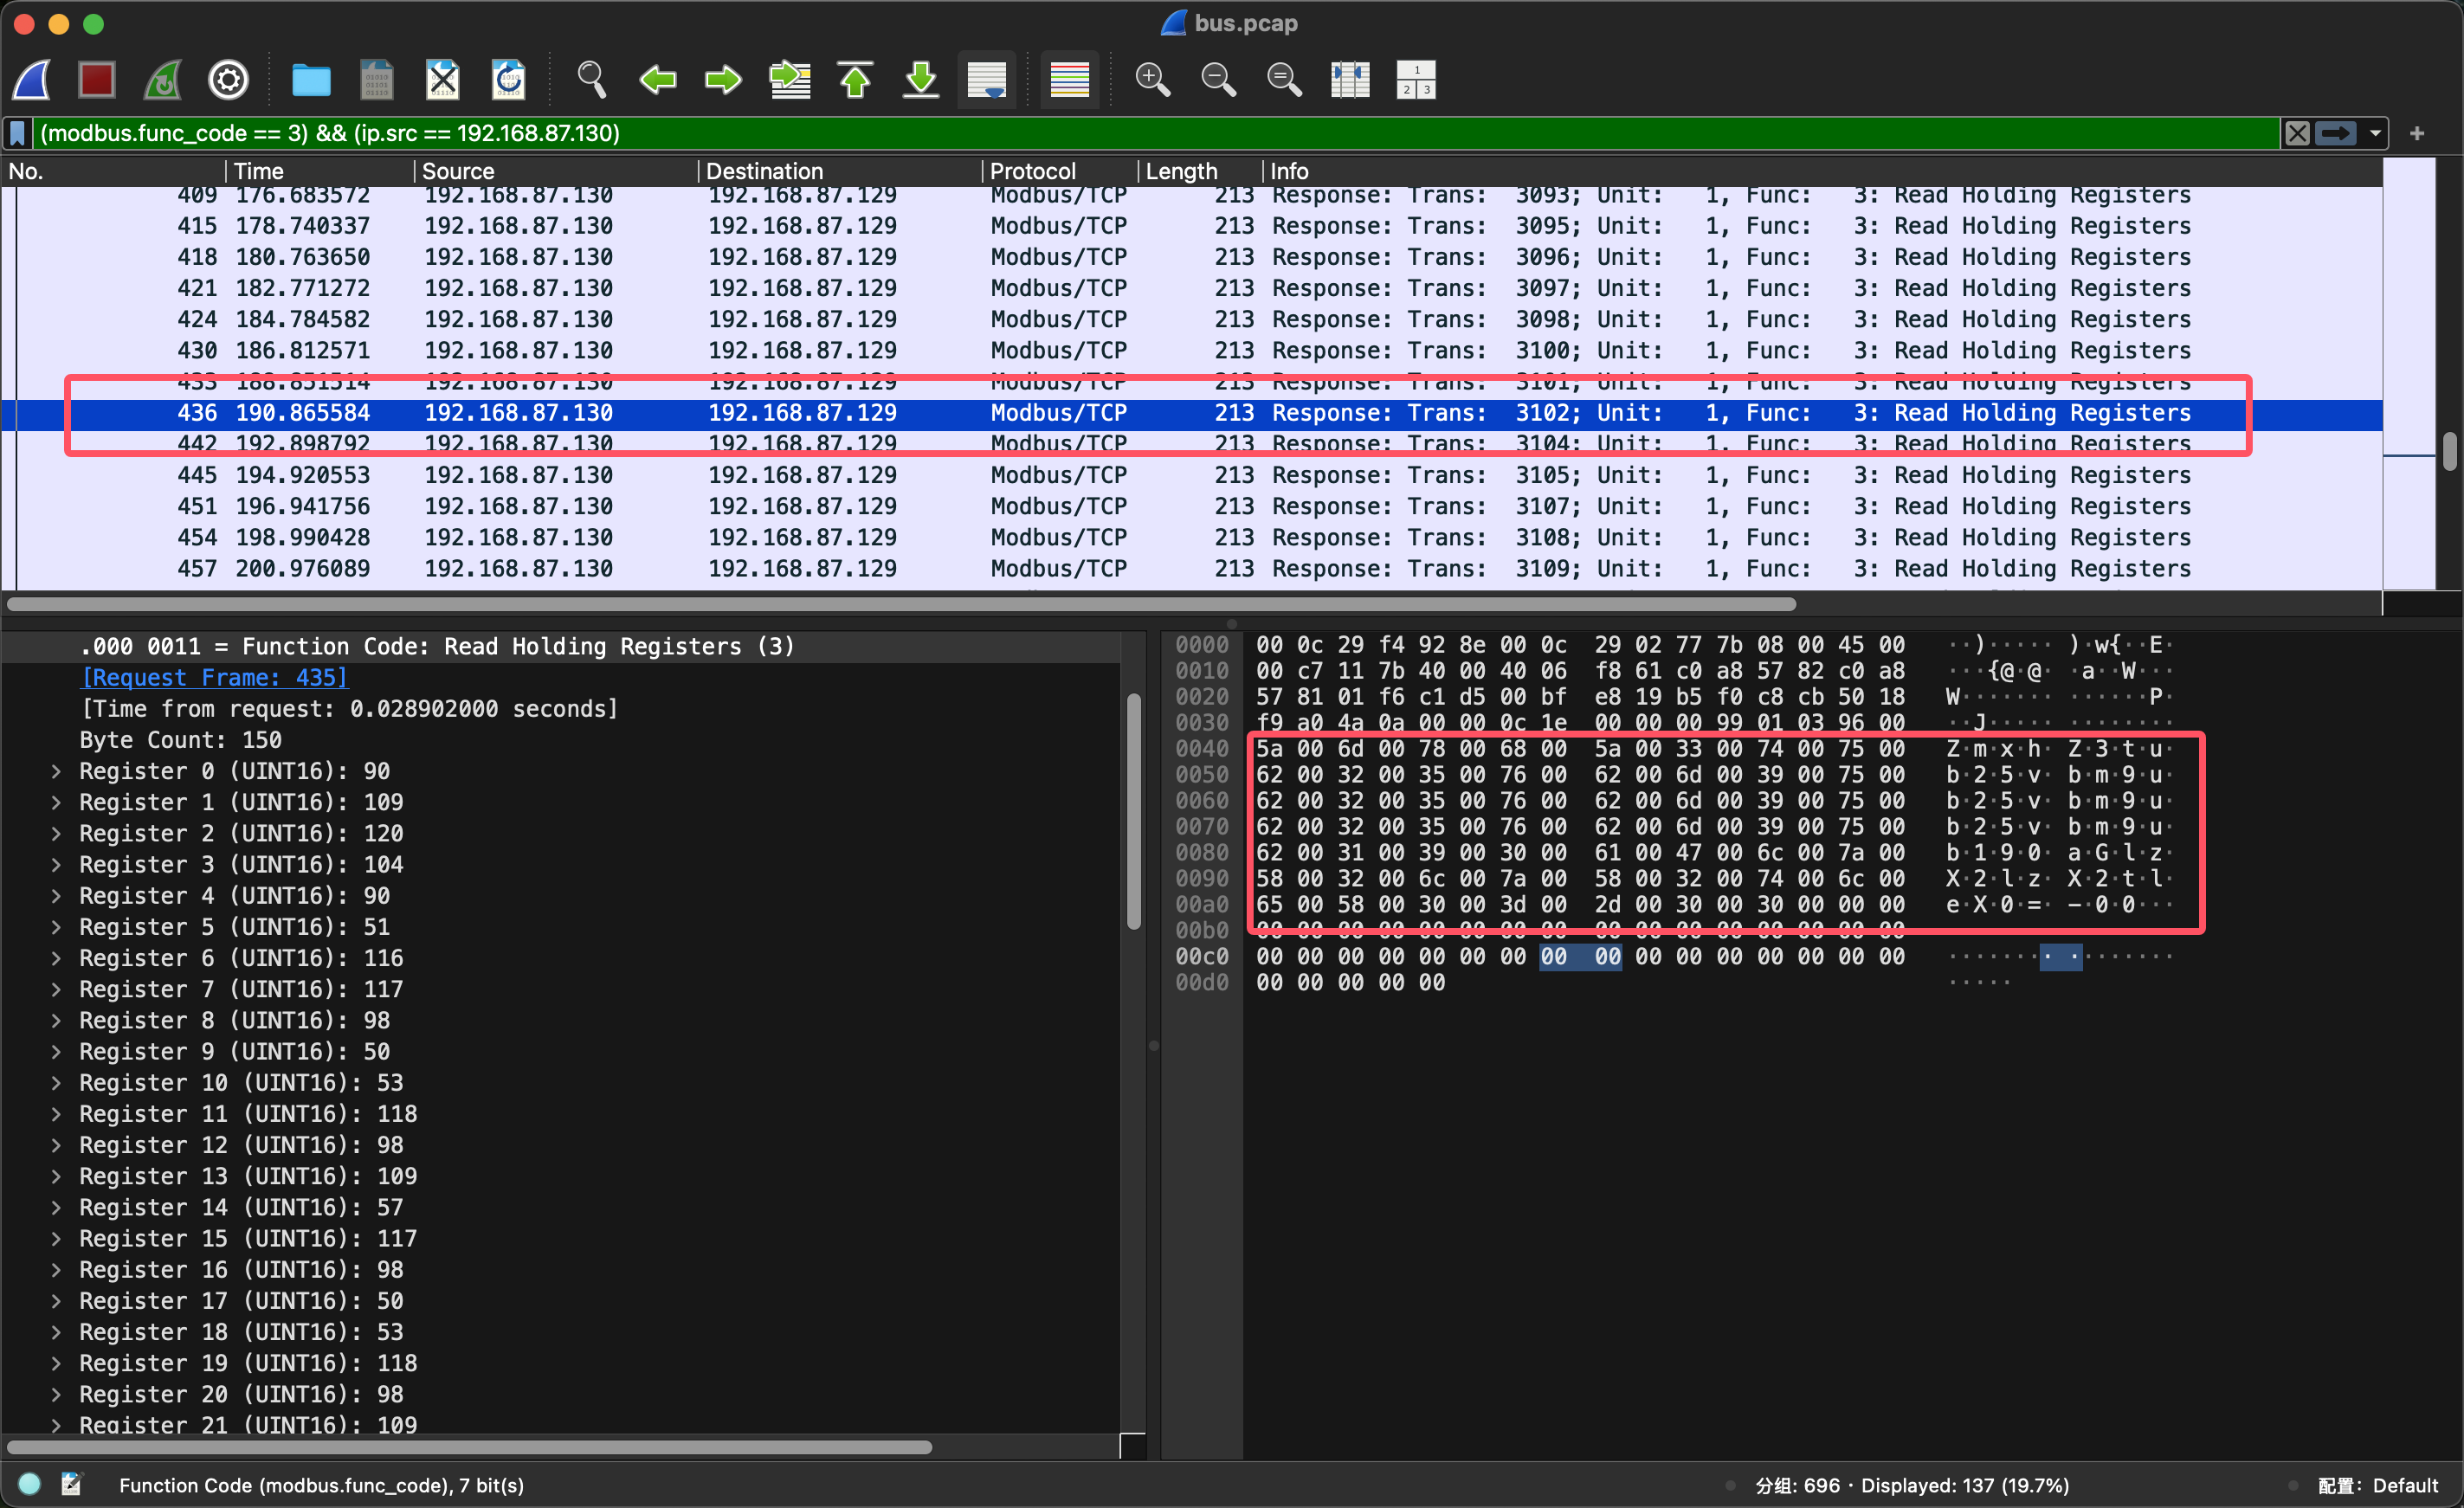The image size is (2464, 1508).
Task: Open the layout reset 1-2-3 icon
Action: point(1416,80)
